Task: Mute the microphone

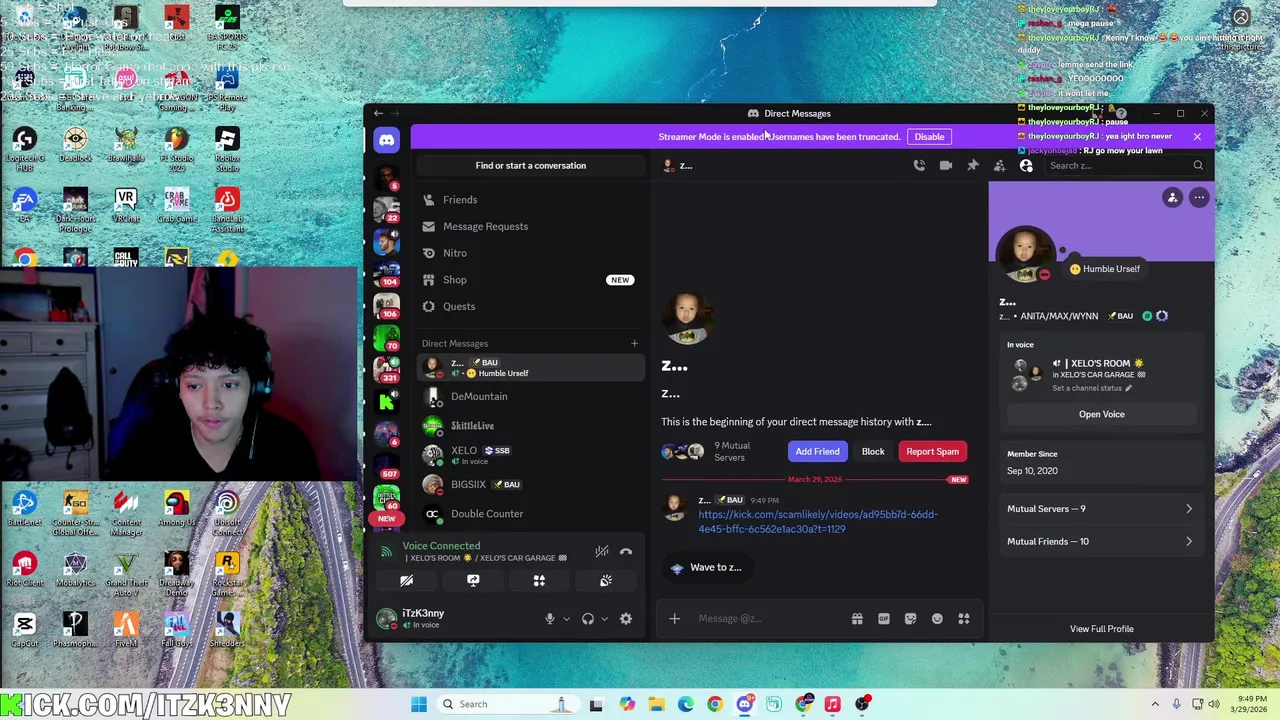Action: coord(549,619)
